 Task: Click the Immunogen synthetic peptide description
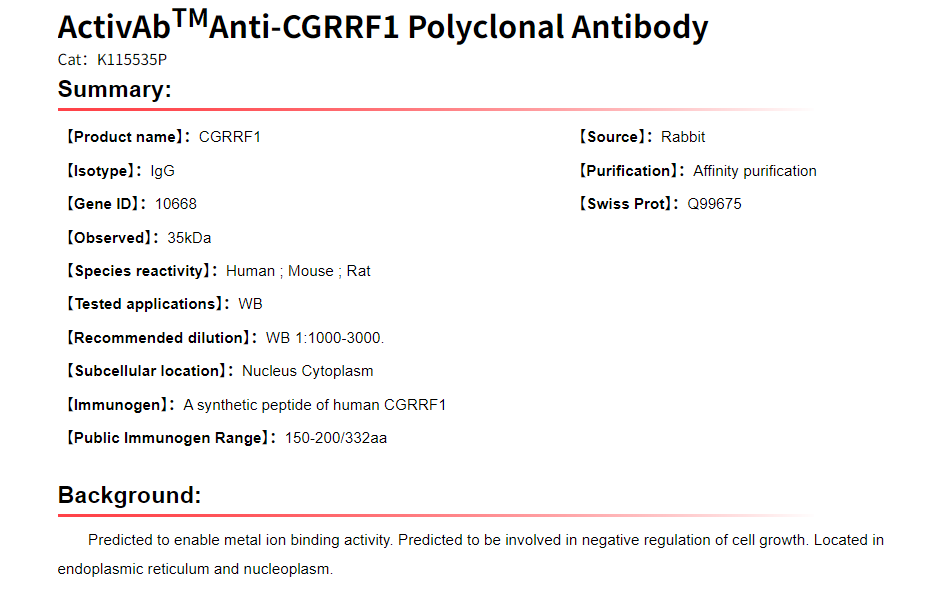315,405
